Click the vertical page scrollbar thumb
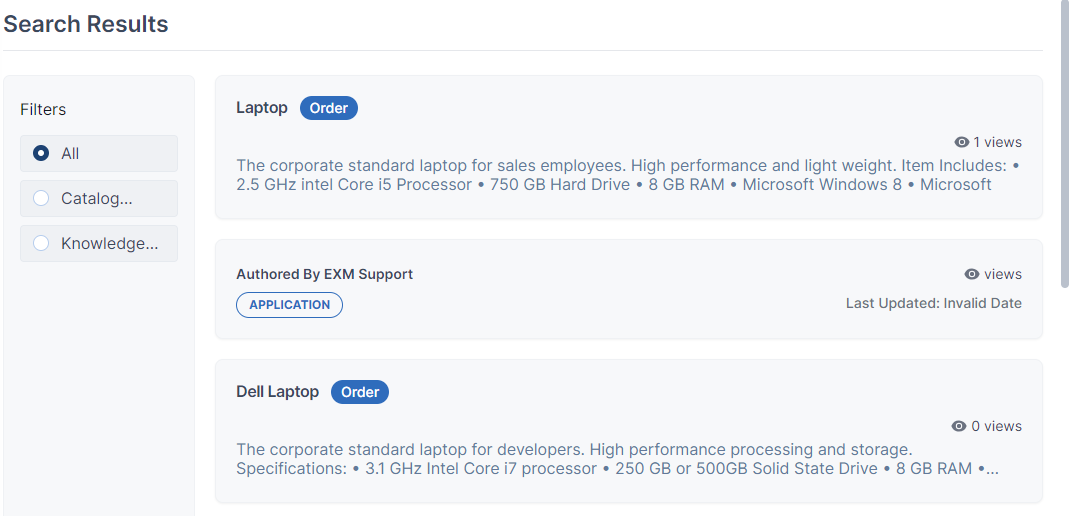 tap(1065, 143)
